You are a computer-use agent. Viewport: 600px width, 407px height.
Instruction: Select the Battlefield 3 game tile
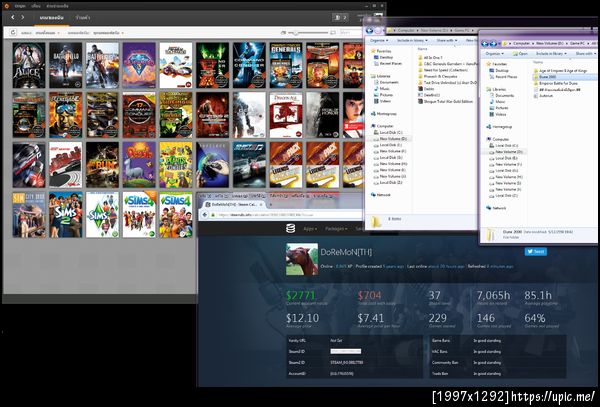click(65, 65)
